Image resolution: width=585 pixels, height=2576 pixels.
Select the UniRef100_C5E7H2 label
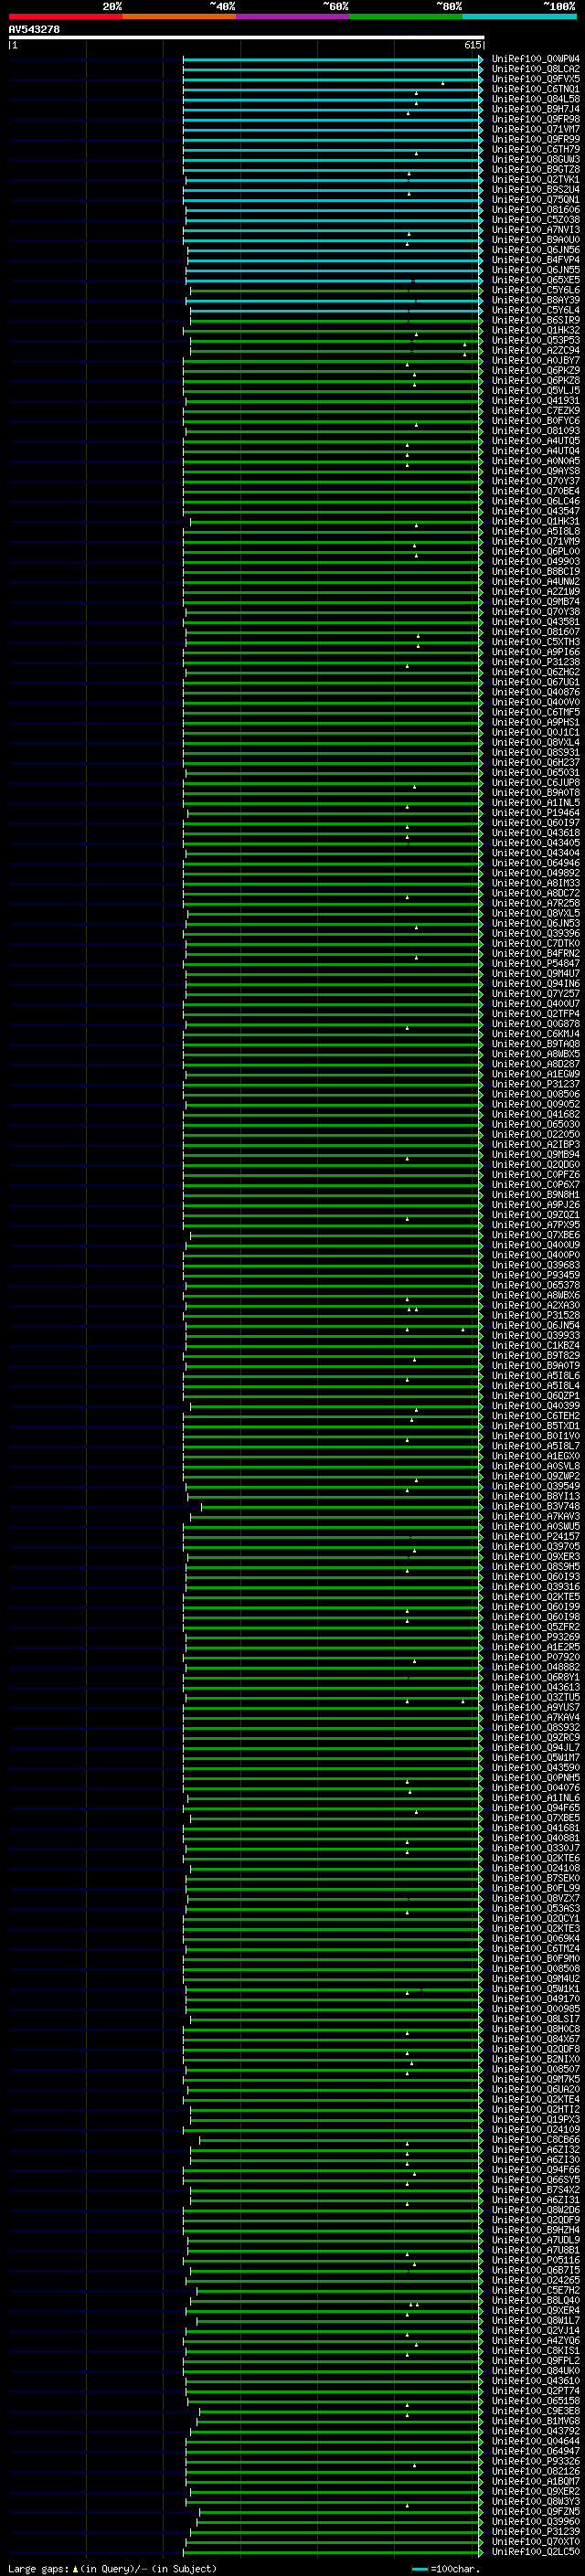coord(536,2290)
